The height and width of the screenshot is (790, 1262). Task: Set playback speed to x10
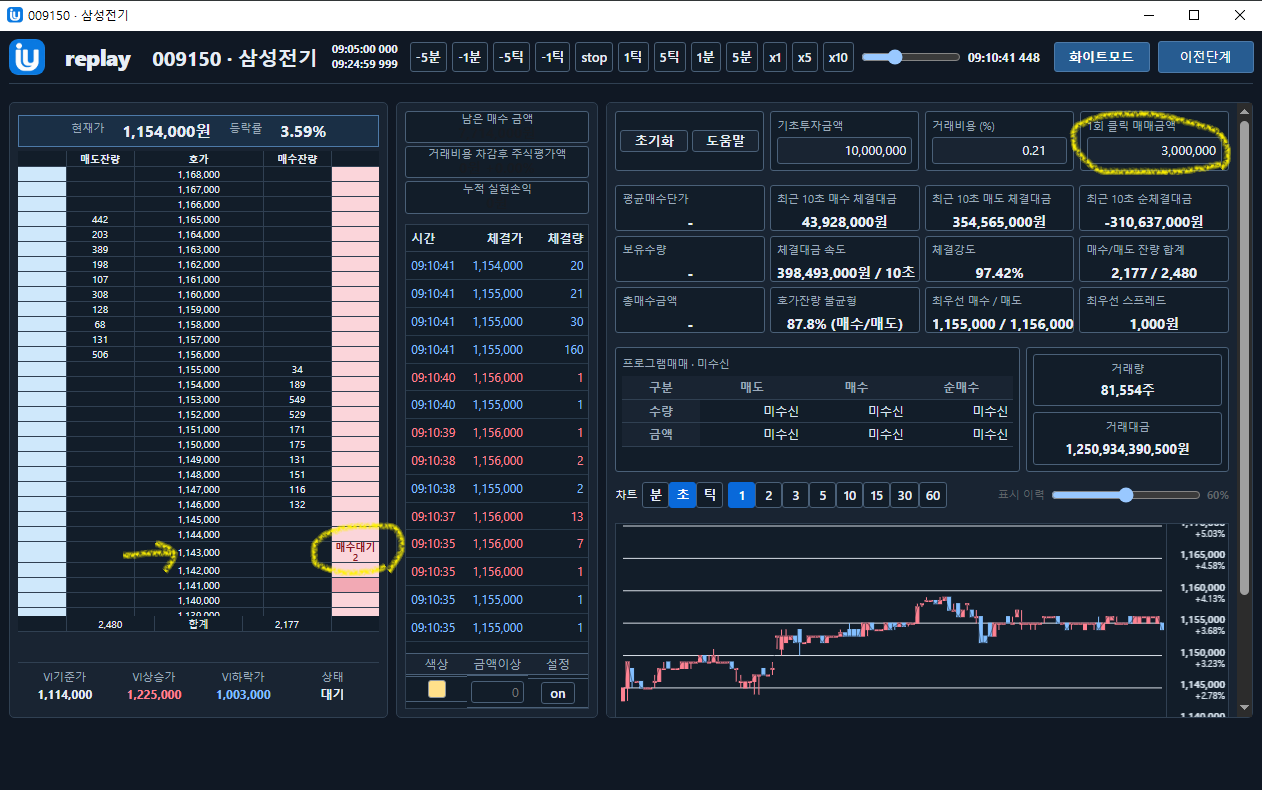tap(837, 57)
